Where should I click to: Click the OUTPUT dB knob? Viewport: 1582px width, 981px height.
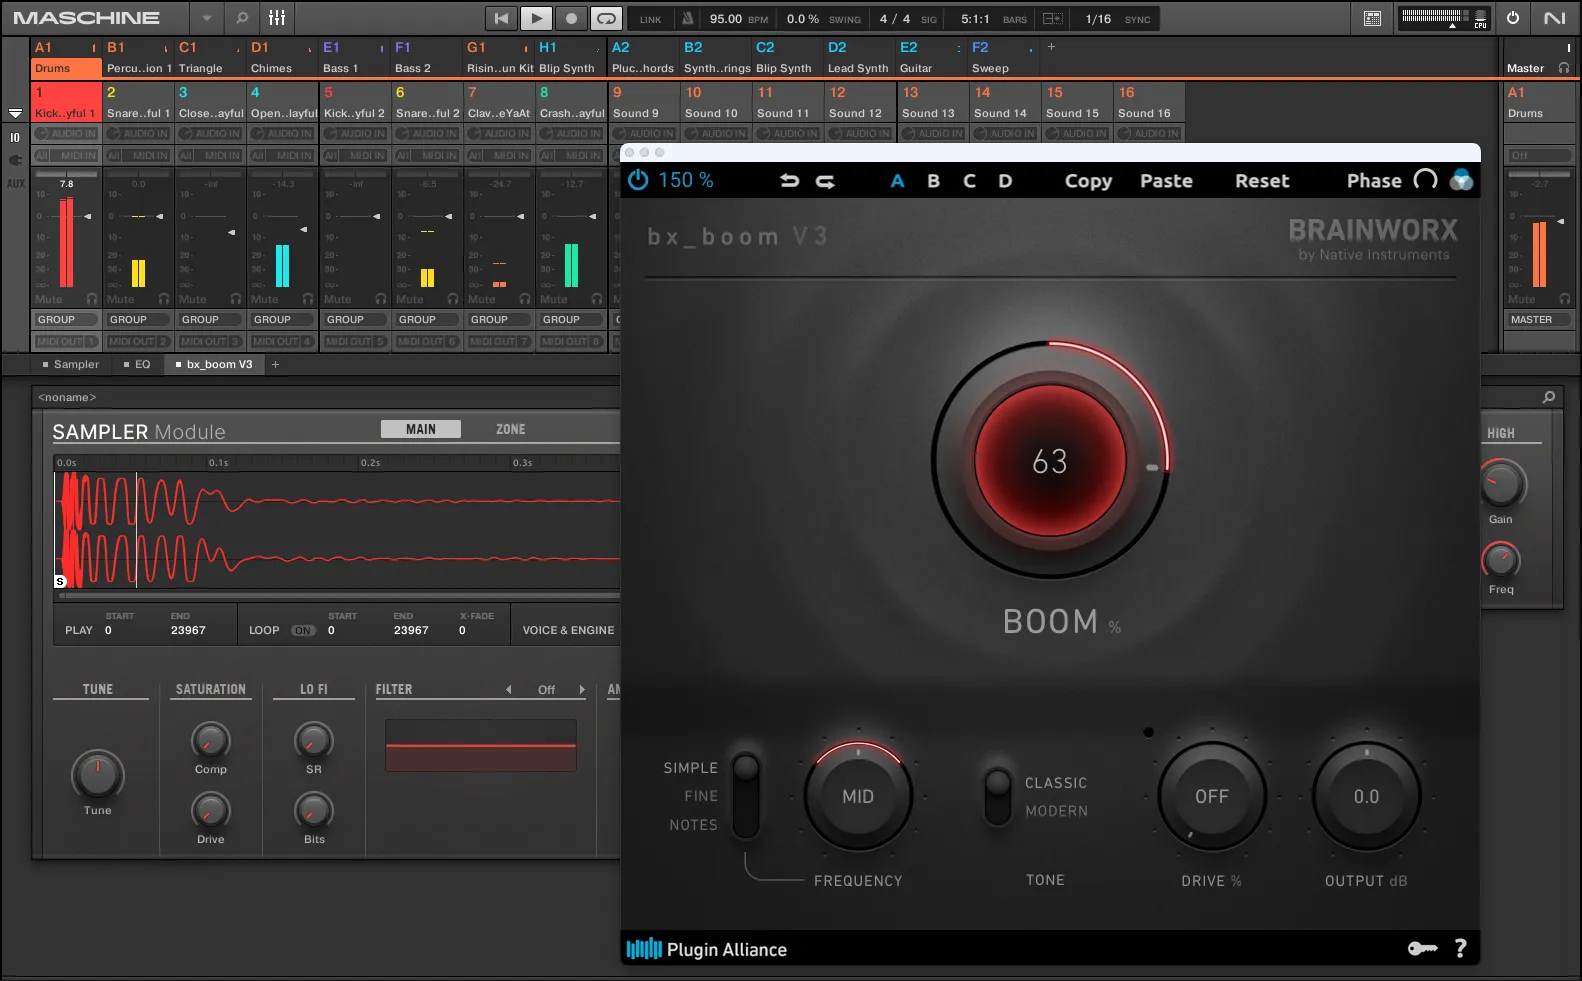tap(1366, 797)
